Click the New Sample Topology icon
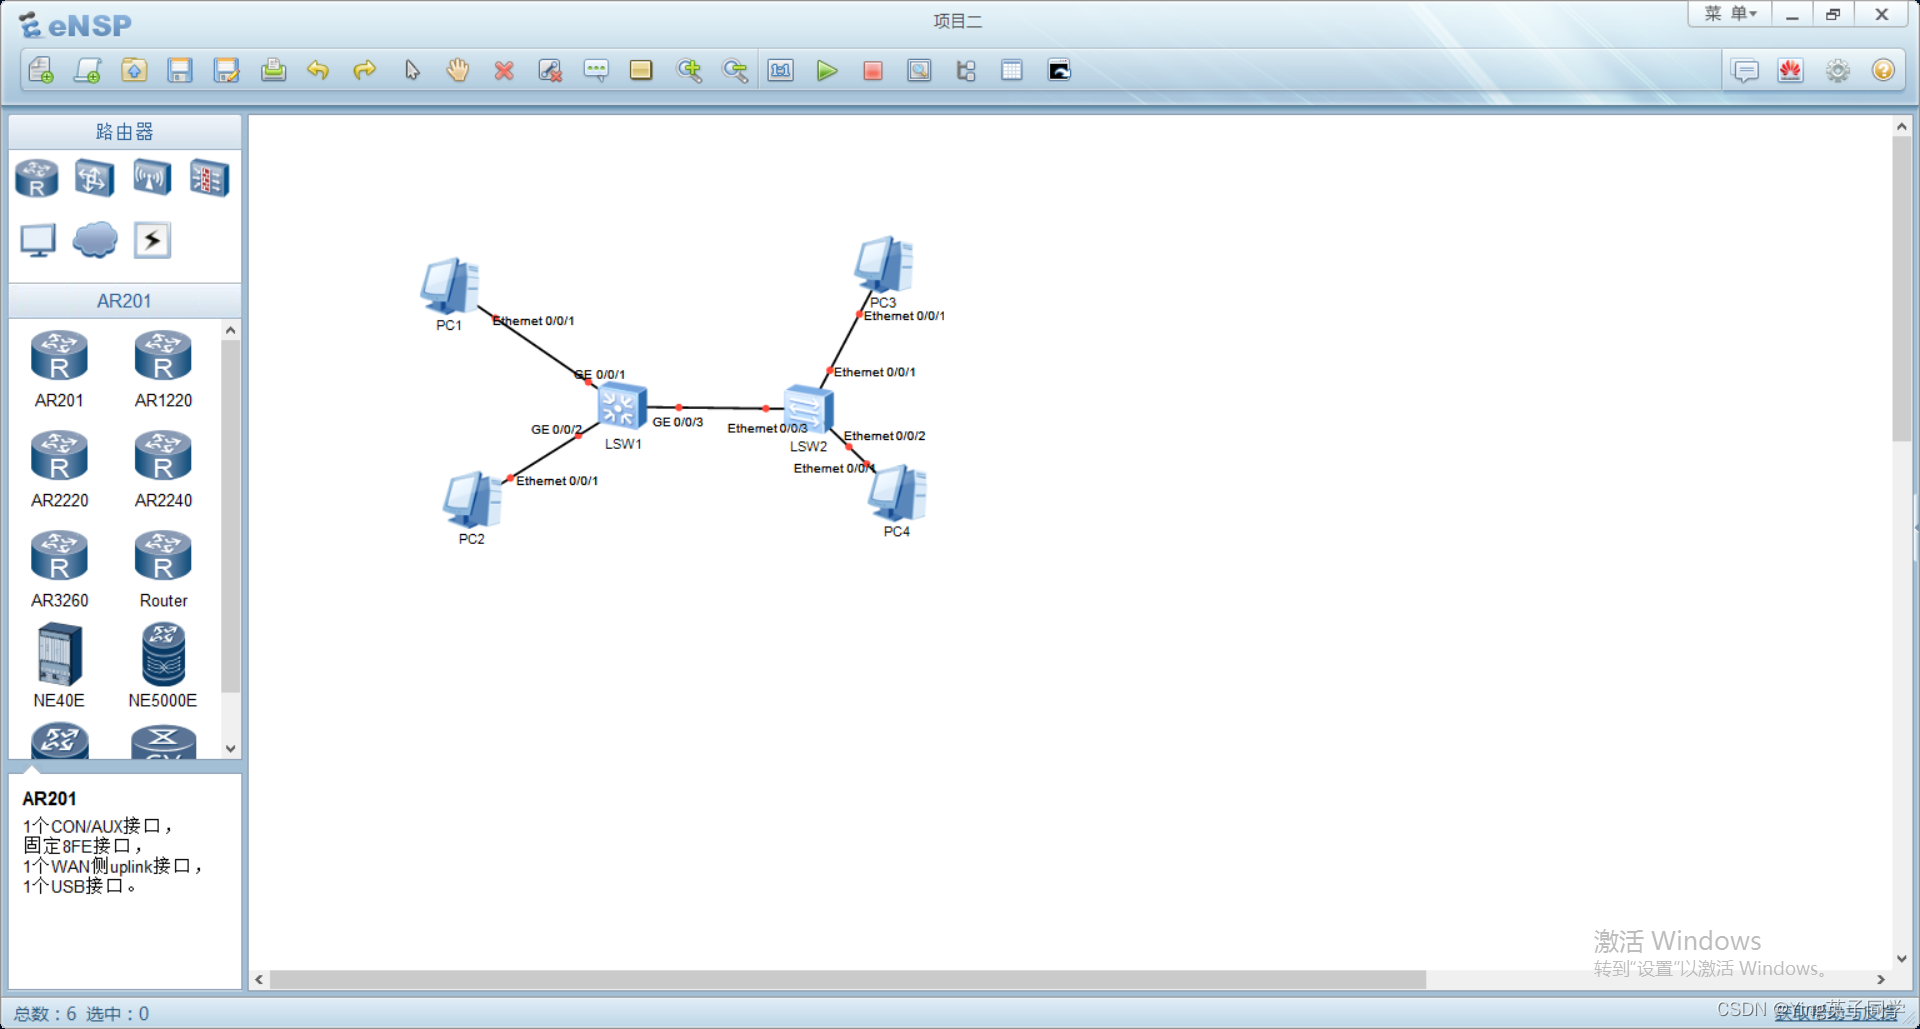 point(88,70)
